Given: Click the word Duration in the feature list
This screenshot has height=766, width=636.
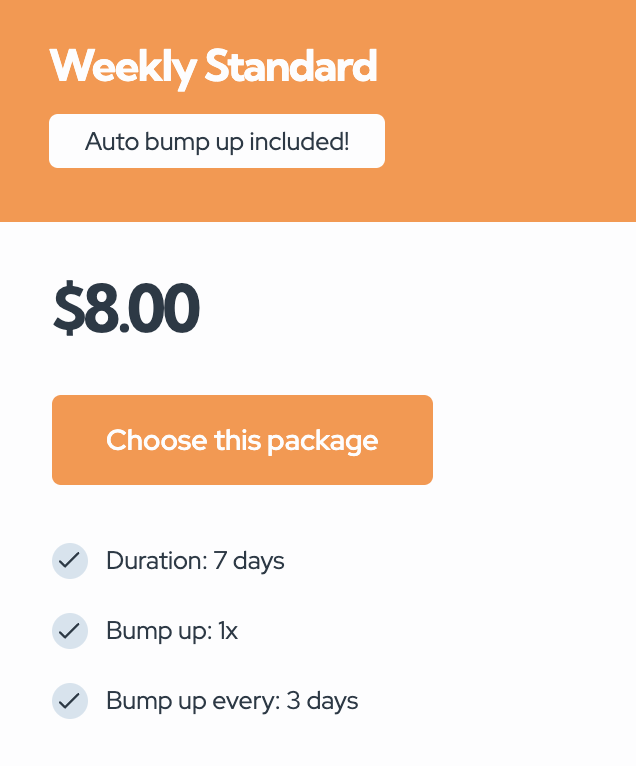Looking at the screenshot, I should coord(155,561).
